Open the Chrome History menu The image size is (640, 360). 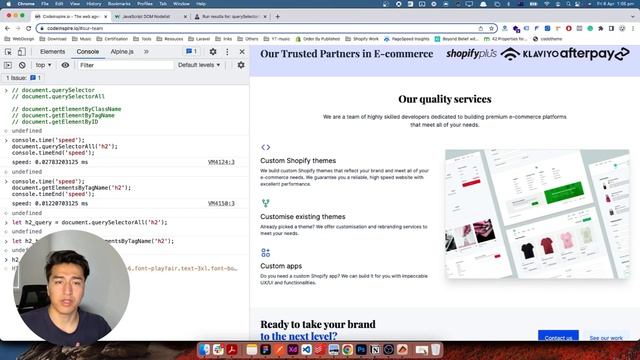coord(93,4)
